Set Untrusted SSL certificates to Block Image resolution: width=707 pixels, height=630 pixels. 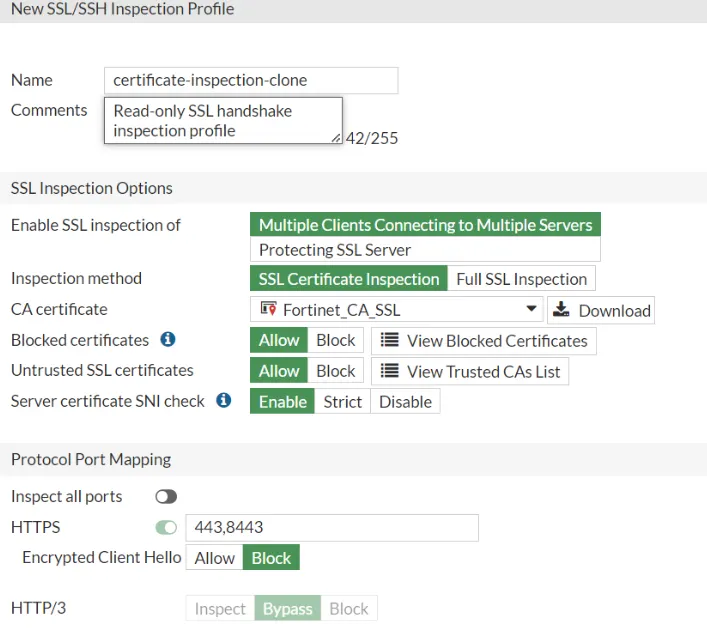(335, 371)
